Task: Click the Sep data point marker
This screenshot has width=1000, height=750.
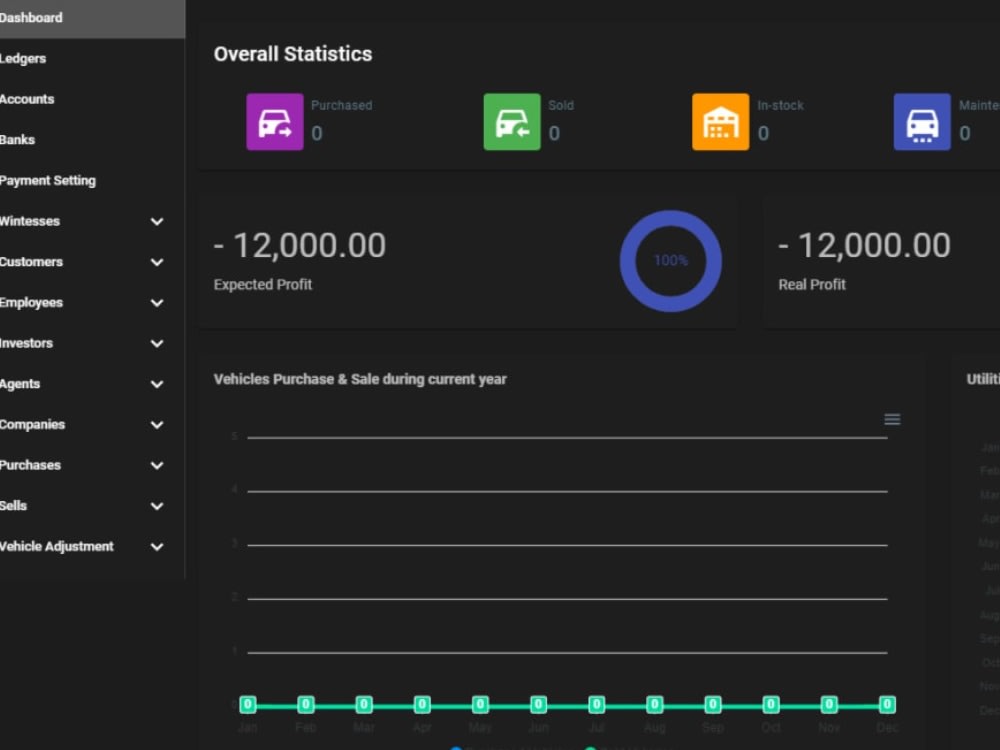Action: pos(713,705)
